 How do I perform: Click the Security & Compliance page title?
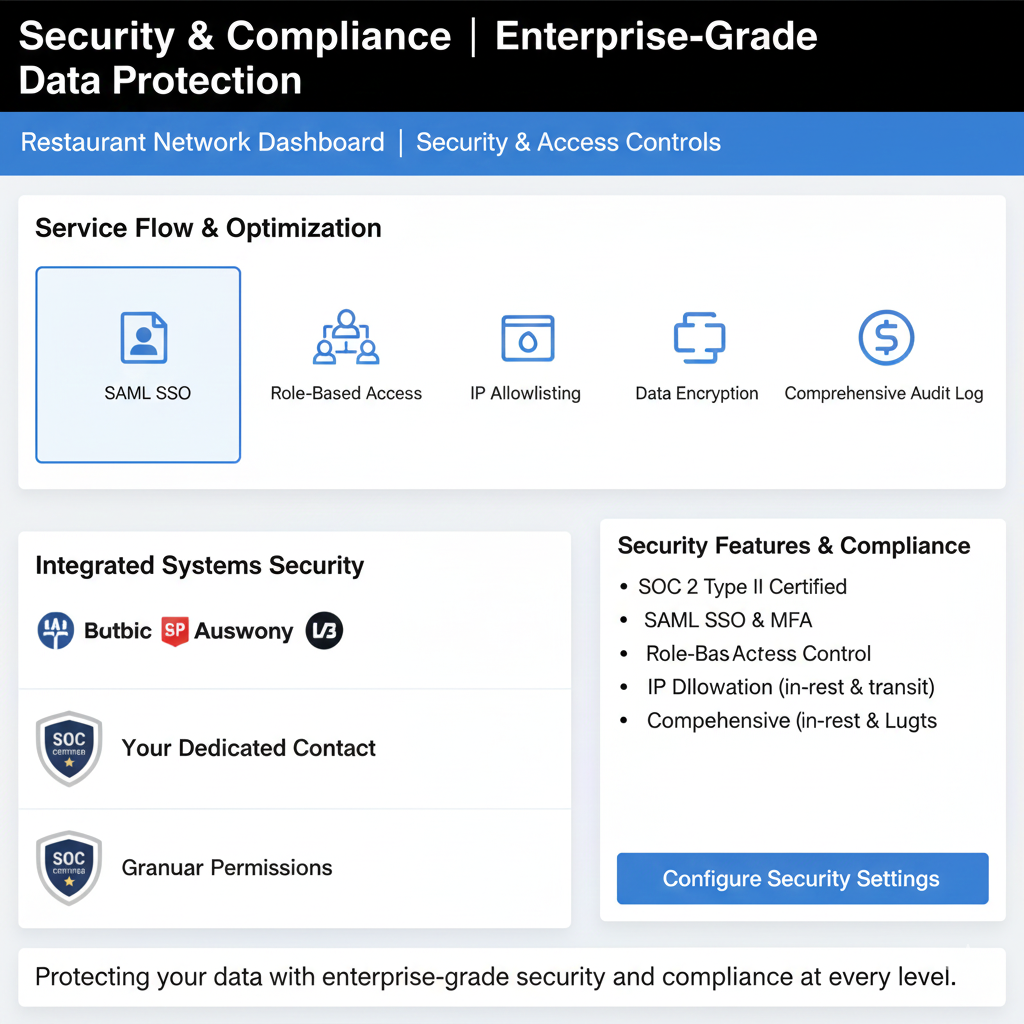[418, 57]
